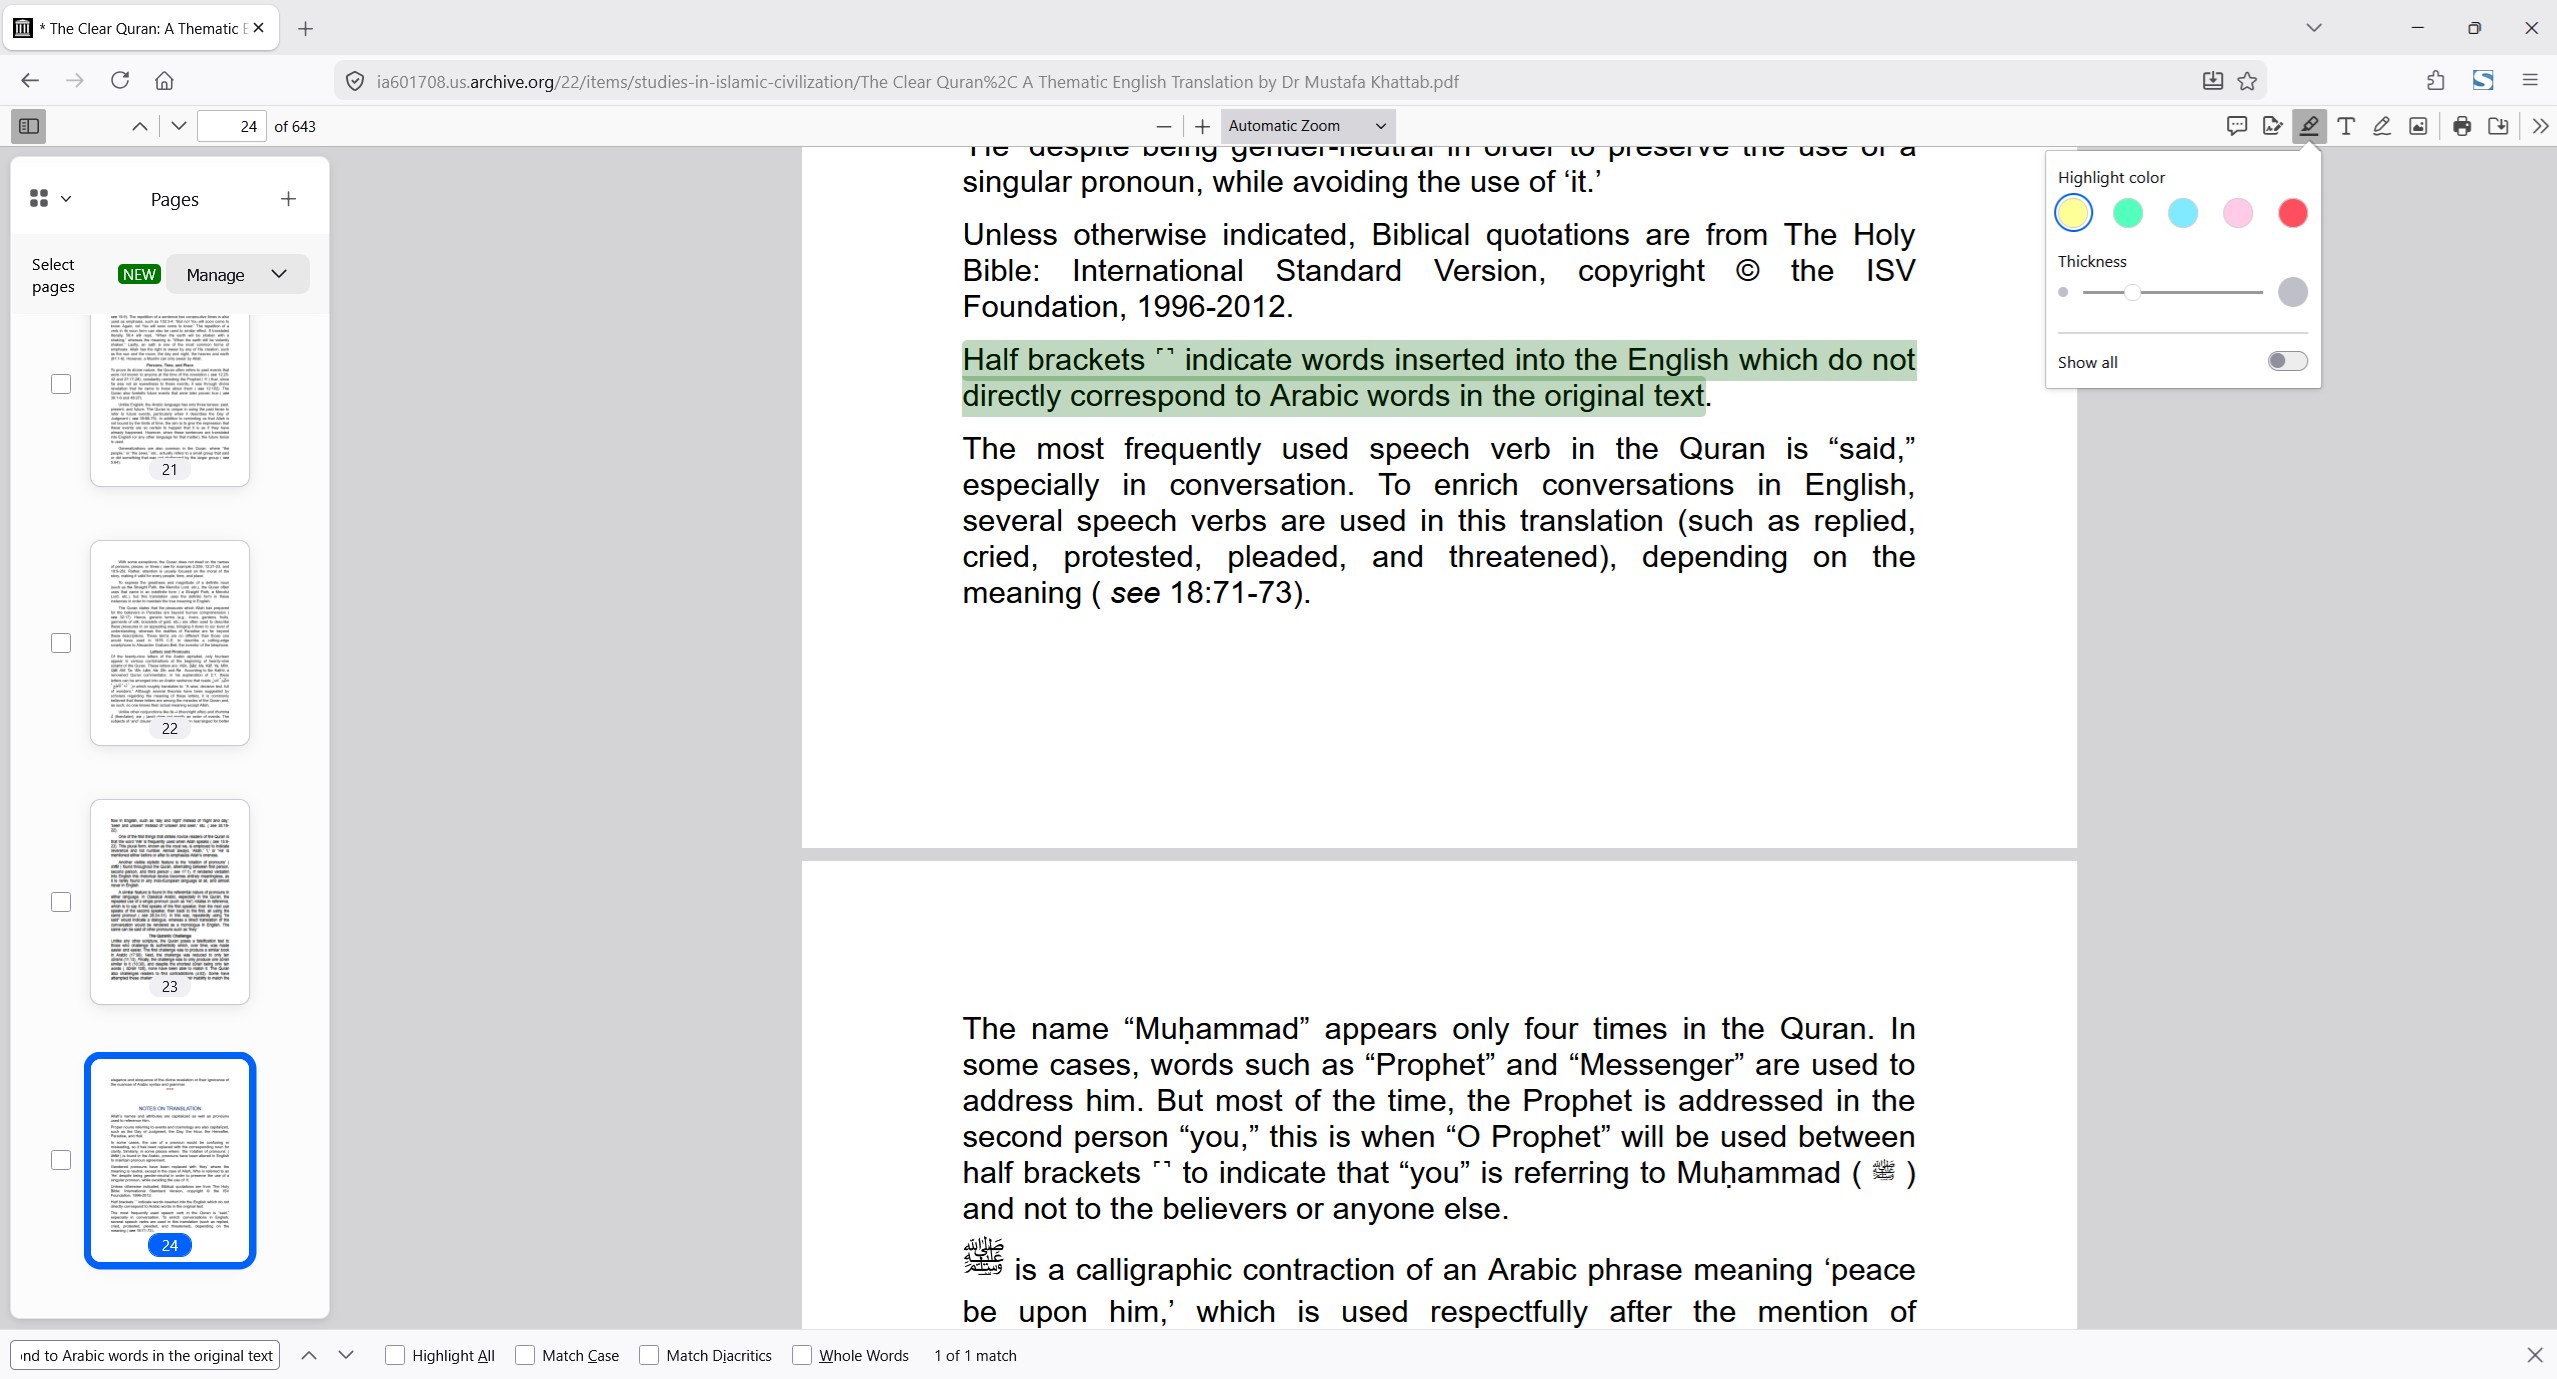The height and width of the screenshot is (1379, 2557).
Task: Click the 'Select pages' label
Action: [53, 275]
